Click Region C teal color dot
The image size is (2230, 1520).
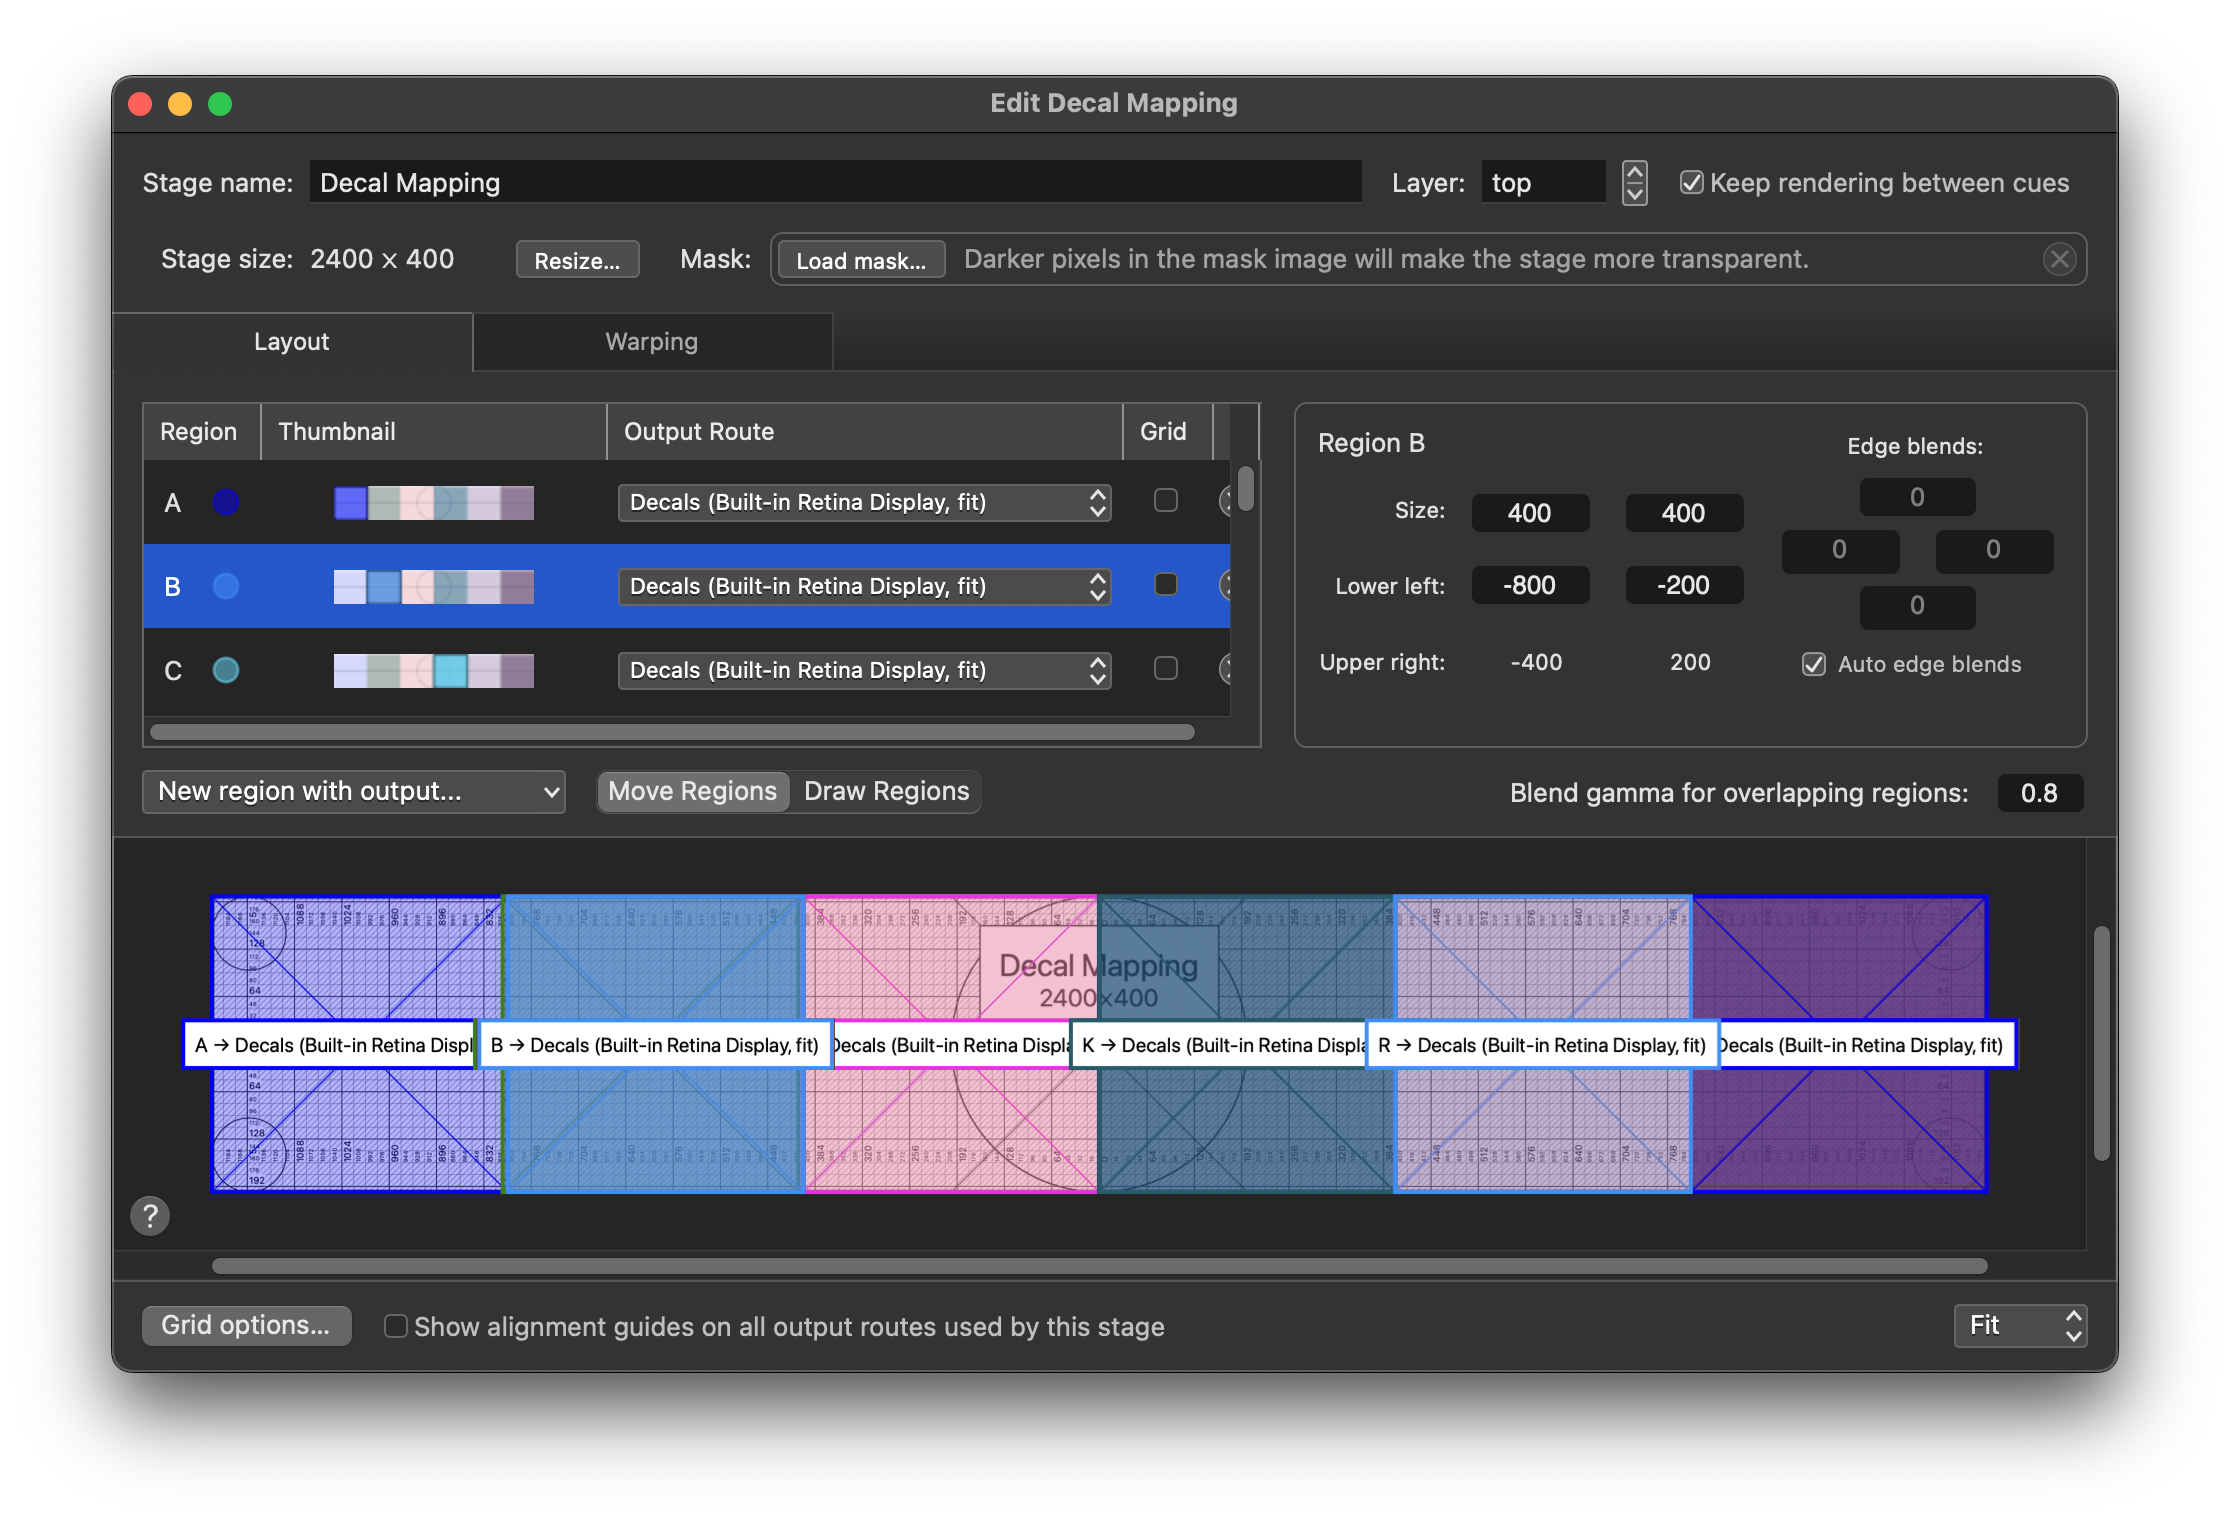click(226, 670)
